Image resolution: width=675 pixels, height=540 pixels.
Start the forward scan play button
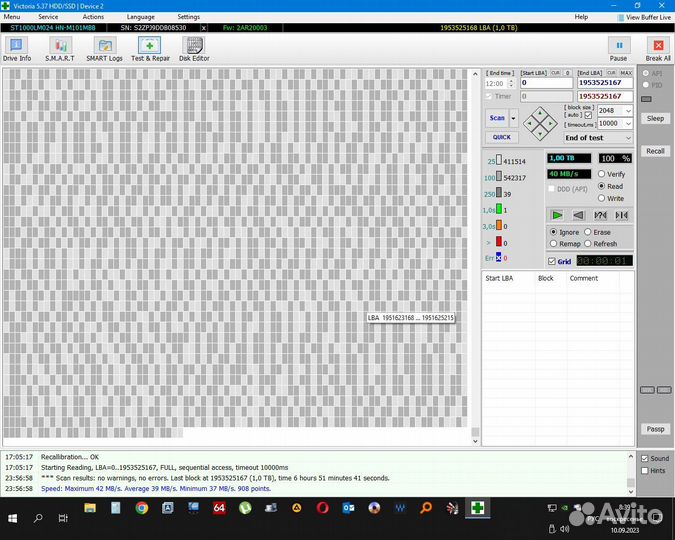point(557,215)
